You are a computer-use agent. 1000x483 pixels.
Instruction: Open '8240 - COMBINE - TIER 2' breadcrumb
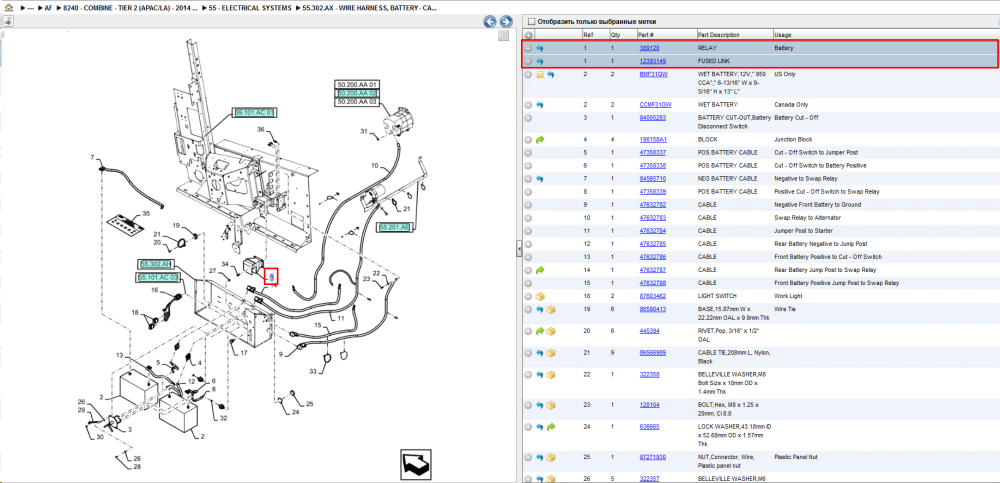click(x=130, y=8)
